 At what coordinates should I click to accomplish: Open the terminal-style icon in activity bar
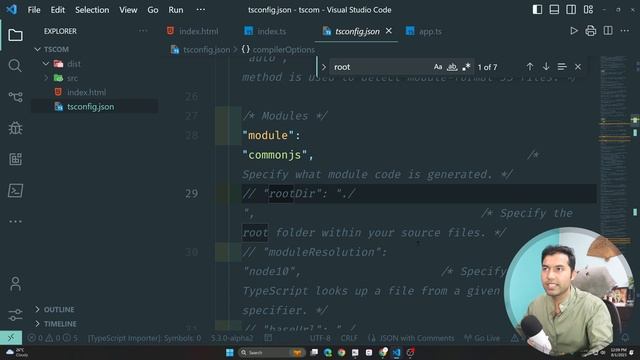coord(15,191)
